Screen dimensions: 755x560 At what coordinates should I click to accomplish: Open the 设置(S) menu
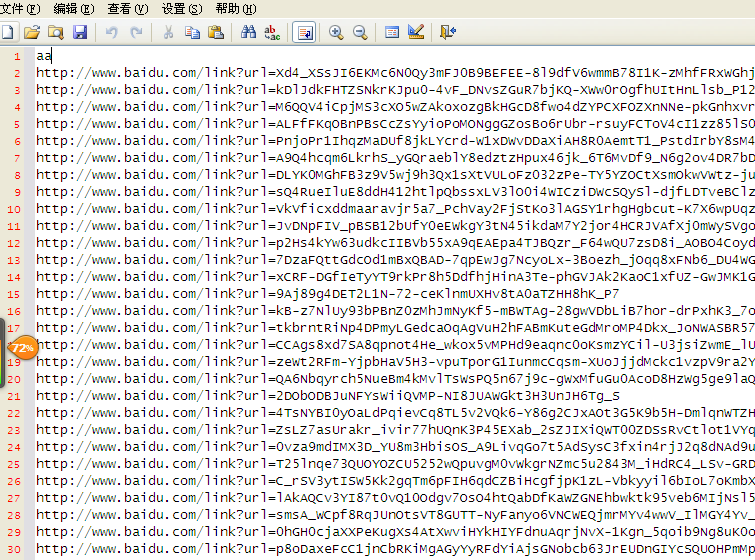pyautogui.click(x=182, y=9)
